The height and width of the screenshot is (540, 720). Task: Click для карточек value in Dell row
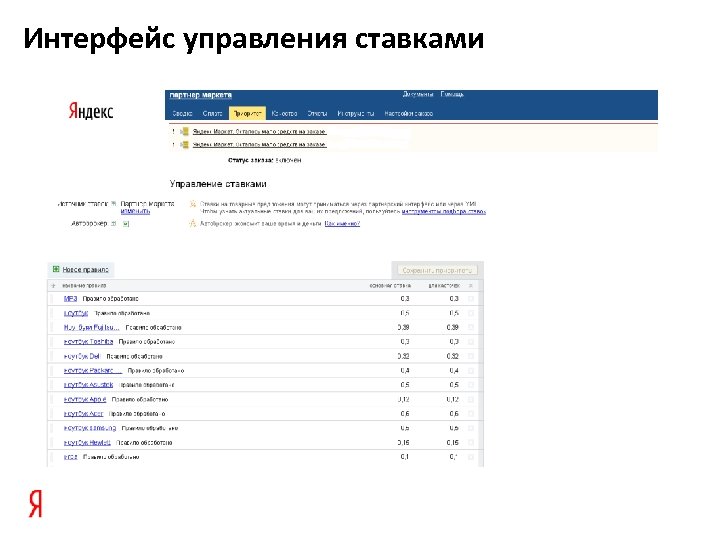452,356
